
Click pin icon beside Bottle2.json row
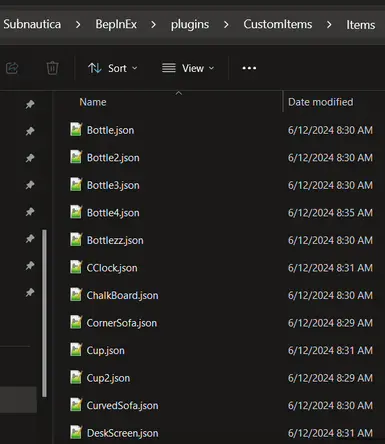[x=30, y=158]
